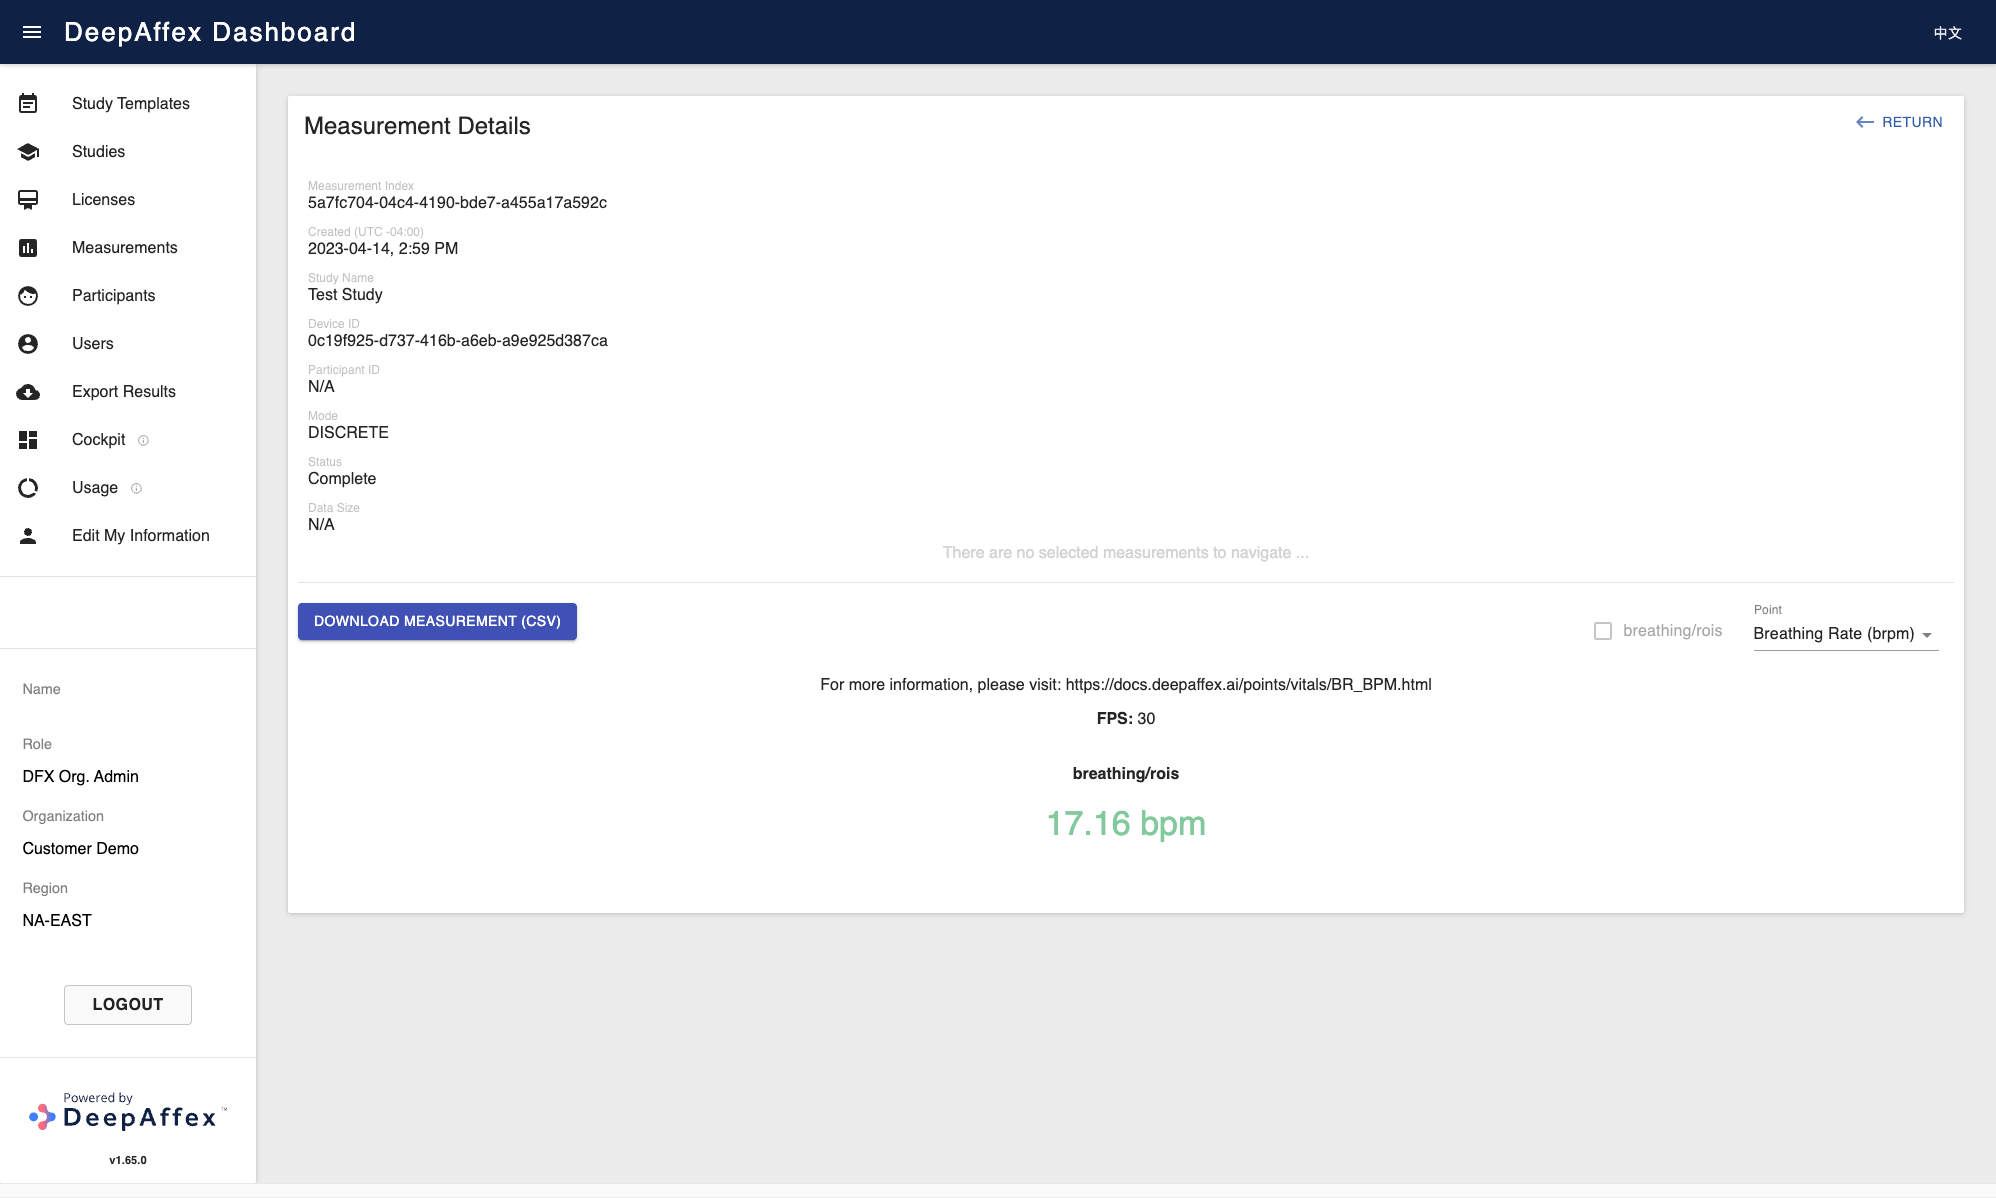Image resolution: width=1996 pixels, height=1198 pixels.
Task: Click the created date 2023-04-14, 2:59 PM
Action: (383, 248)
